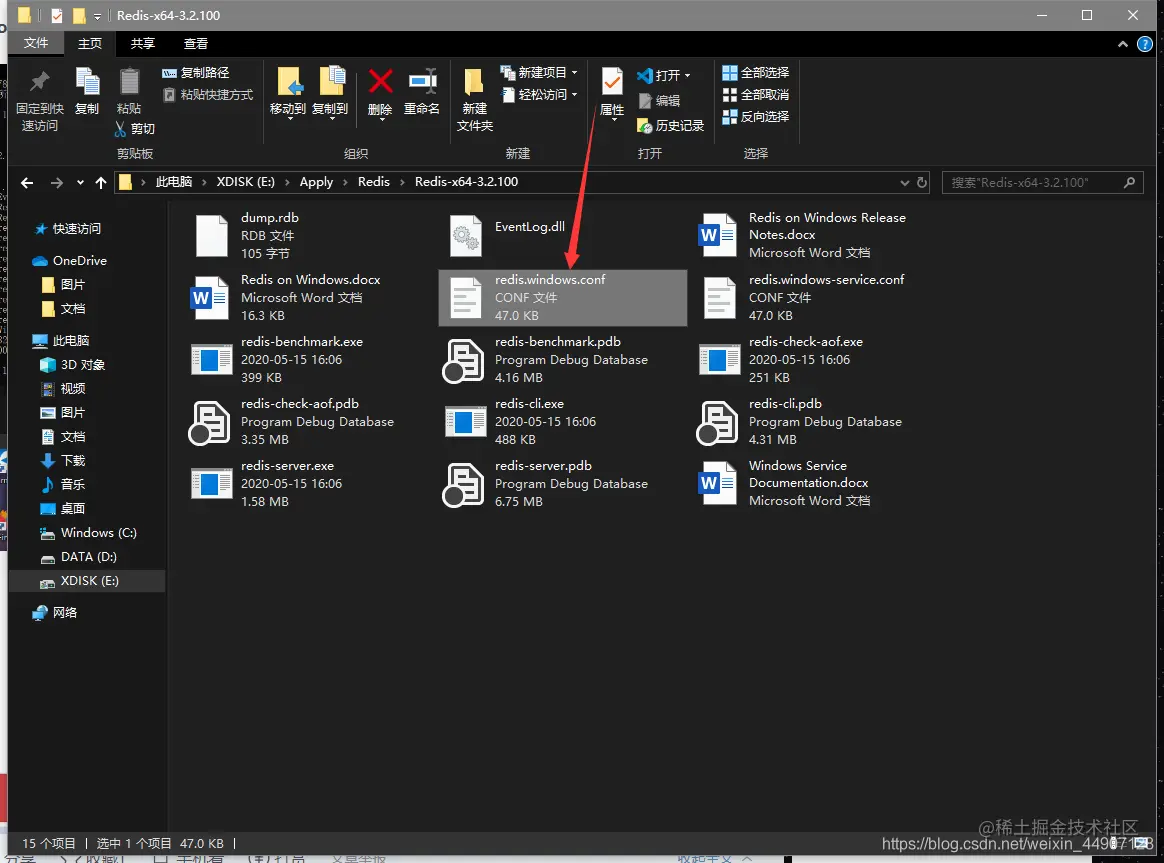The image size is (1164, 863).
Task: Switch to the Share ribbon tab
Action: click(x=143, y=44)
